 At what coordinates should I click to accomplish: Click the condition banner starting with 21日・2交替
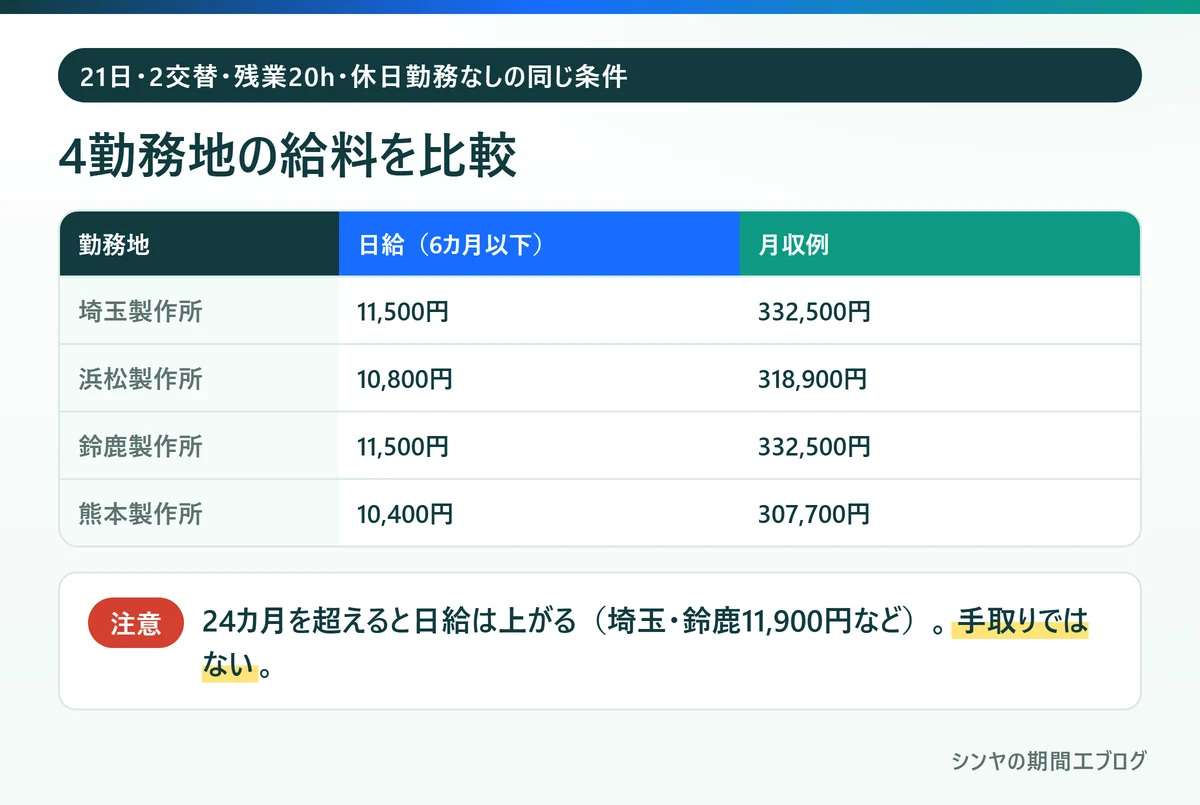(x=600, y=75)
